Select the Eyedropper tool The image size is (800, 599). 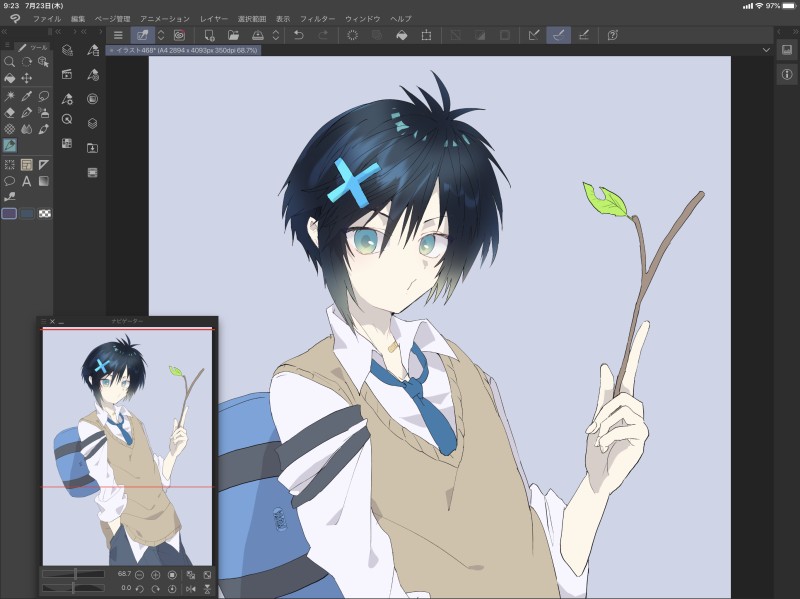point(27,96)
